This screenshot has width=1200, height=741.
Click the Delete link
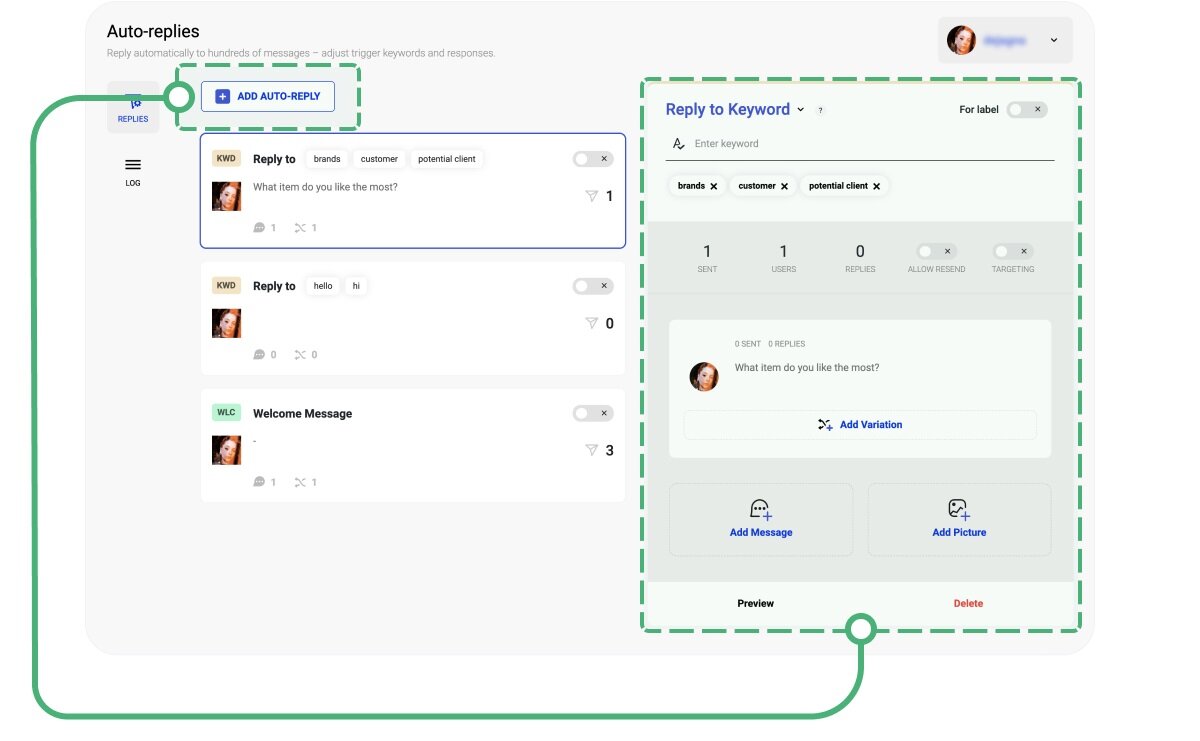968,603
